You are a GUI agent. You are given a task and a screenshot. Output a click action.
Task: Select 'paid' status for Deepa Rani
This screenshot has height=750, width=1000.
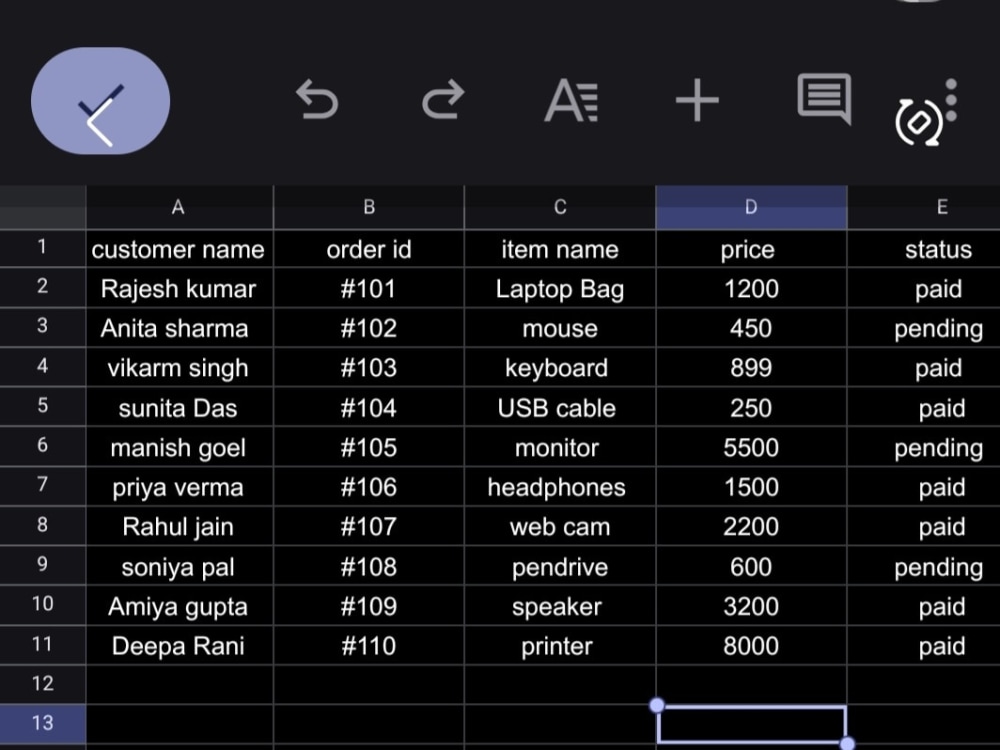click(924, 646)
